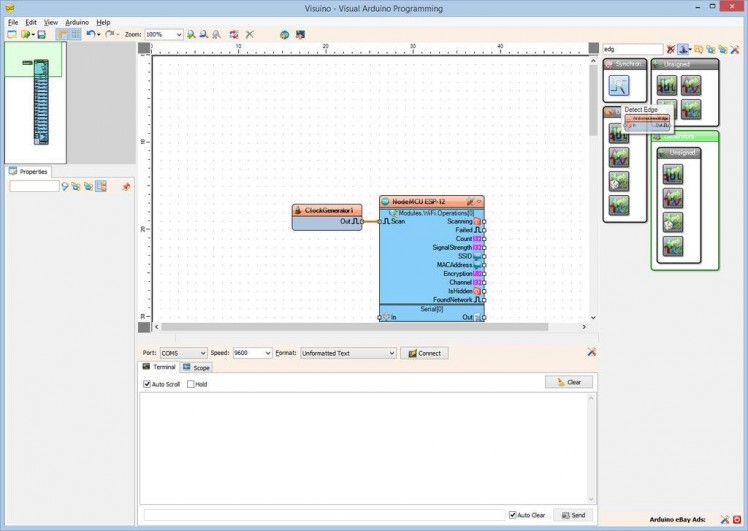Click the Undo arrow icon

click(x=90, y=34)
